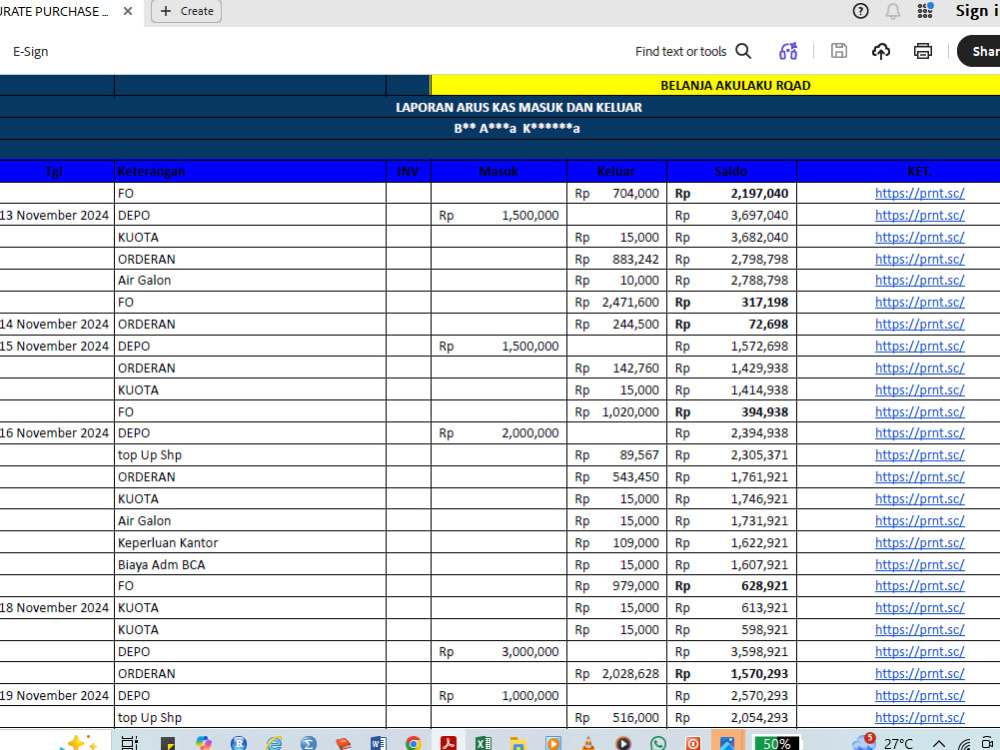Click the cloud upload icon

[x=881, y=51]
